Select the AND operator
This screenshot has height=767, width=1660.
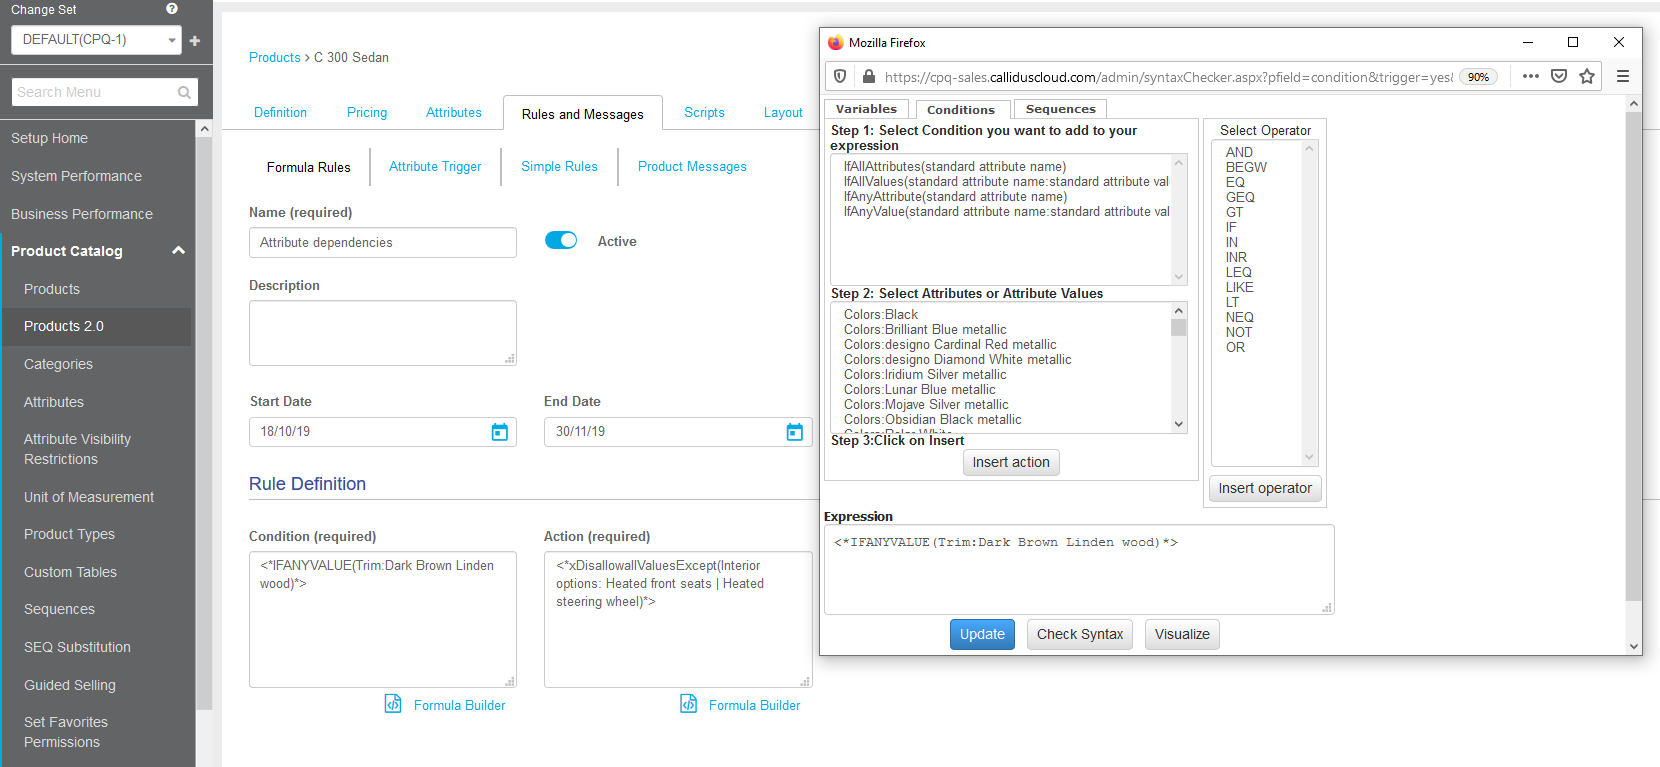[x=1239, y=152]
